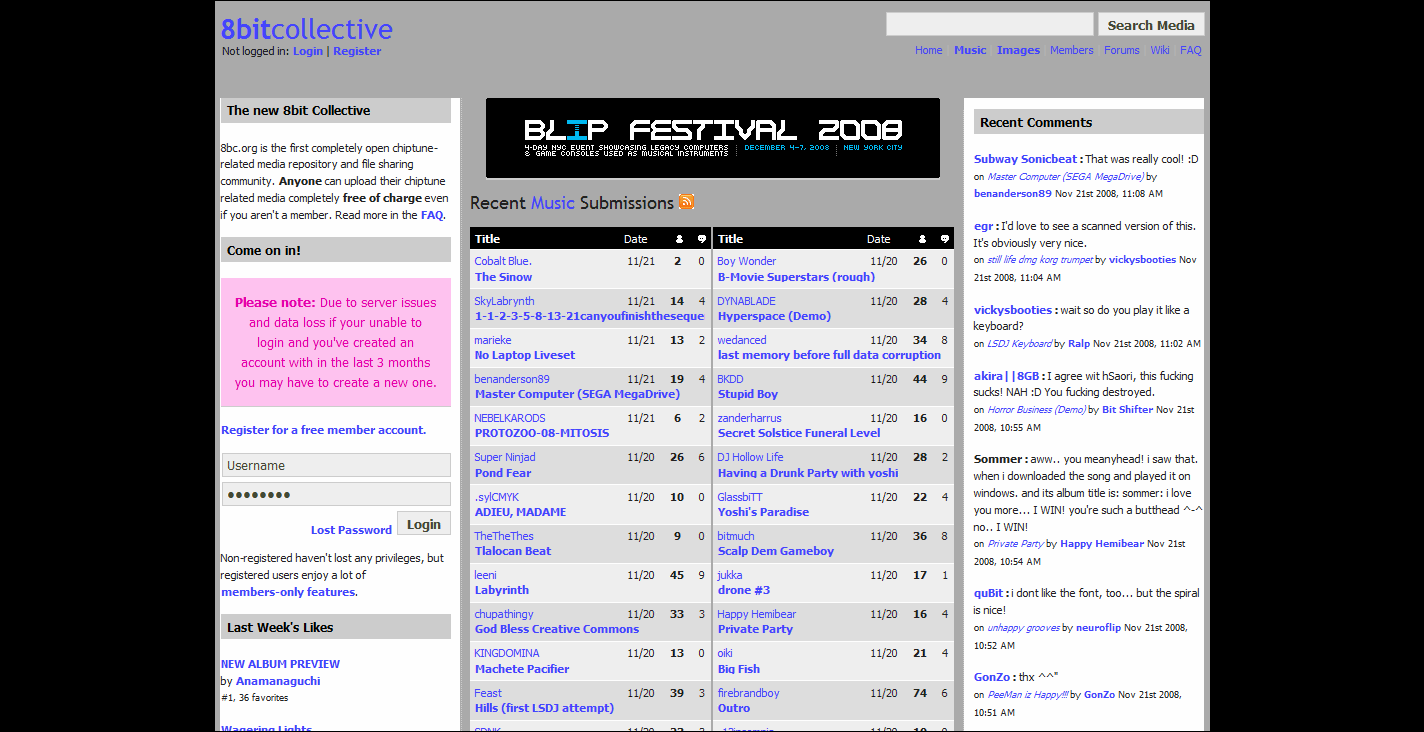Visit artist Cobalt Blue.
1424x732 pixels.
coord(503,261)
